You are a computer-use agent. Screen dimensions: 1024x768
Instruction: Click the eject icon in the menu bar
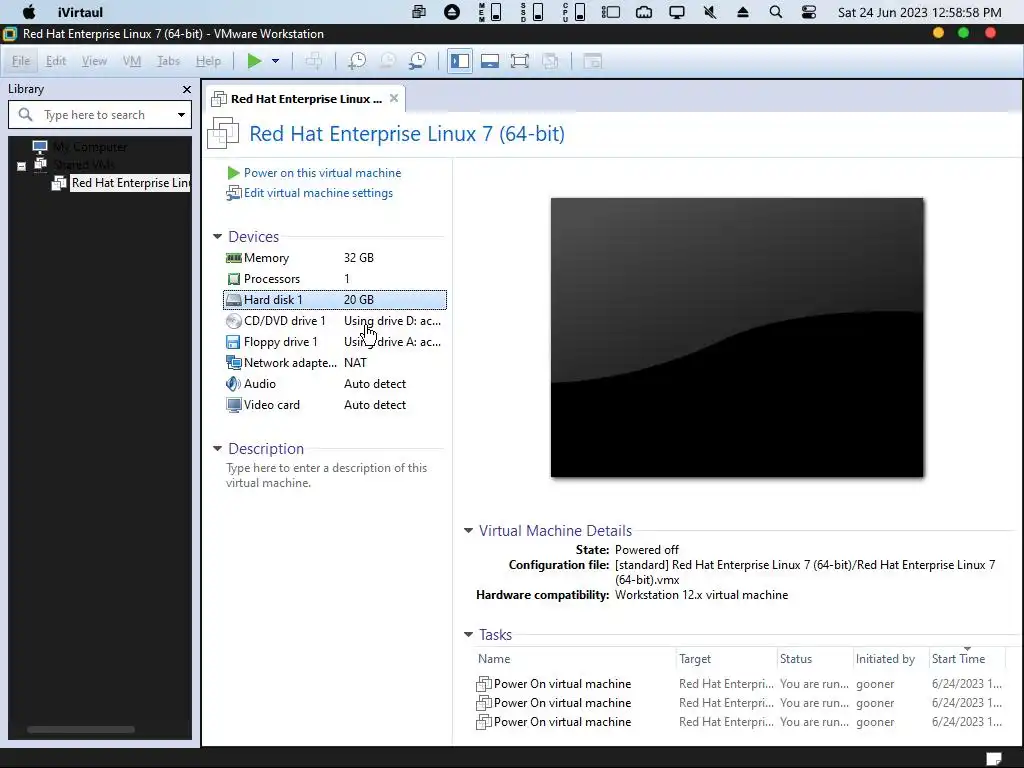743,12
